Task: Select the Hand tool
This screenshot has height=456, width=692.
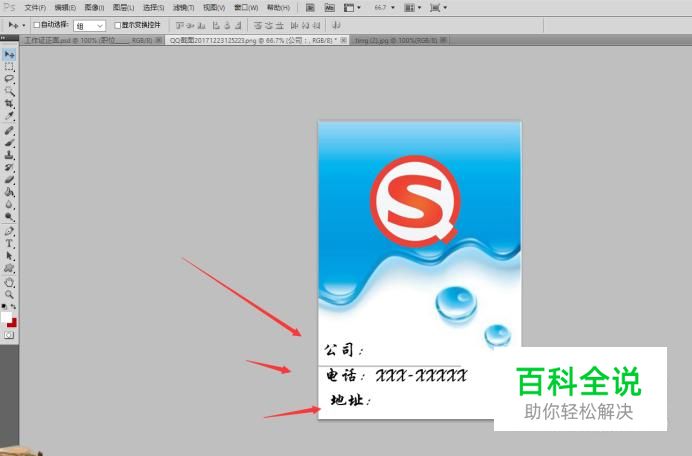Action: point(9,283)
